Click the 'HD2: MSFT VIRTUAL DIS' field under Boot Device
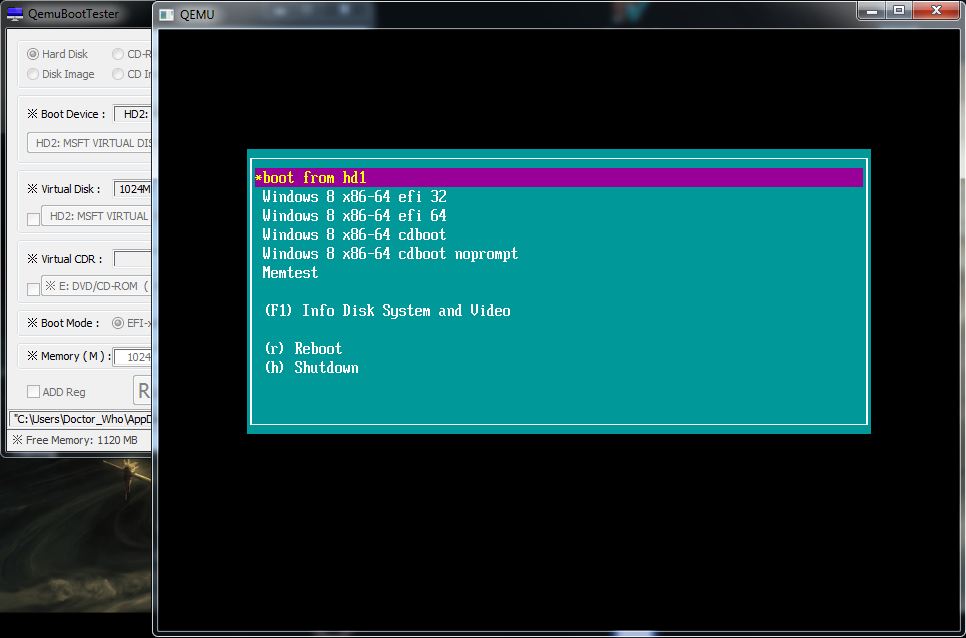 (x=90, y=143)
